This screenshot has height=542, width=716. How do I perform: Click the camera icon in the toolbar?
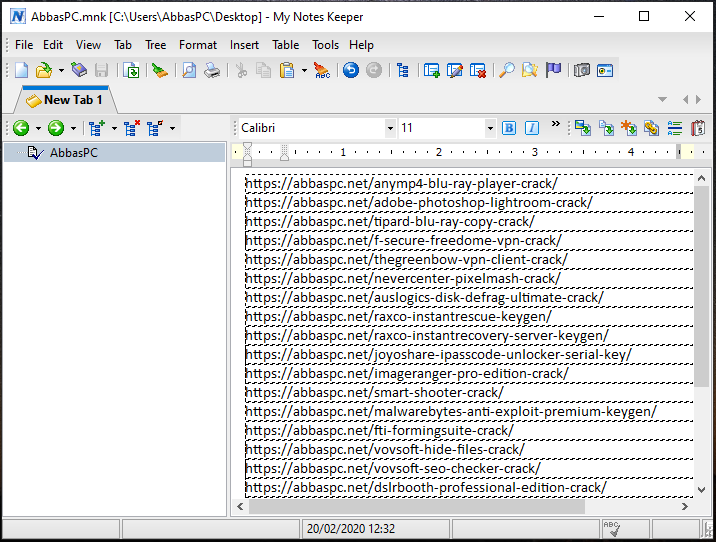tap(582, 70)
